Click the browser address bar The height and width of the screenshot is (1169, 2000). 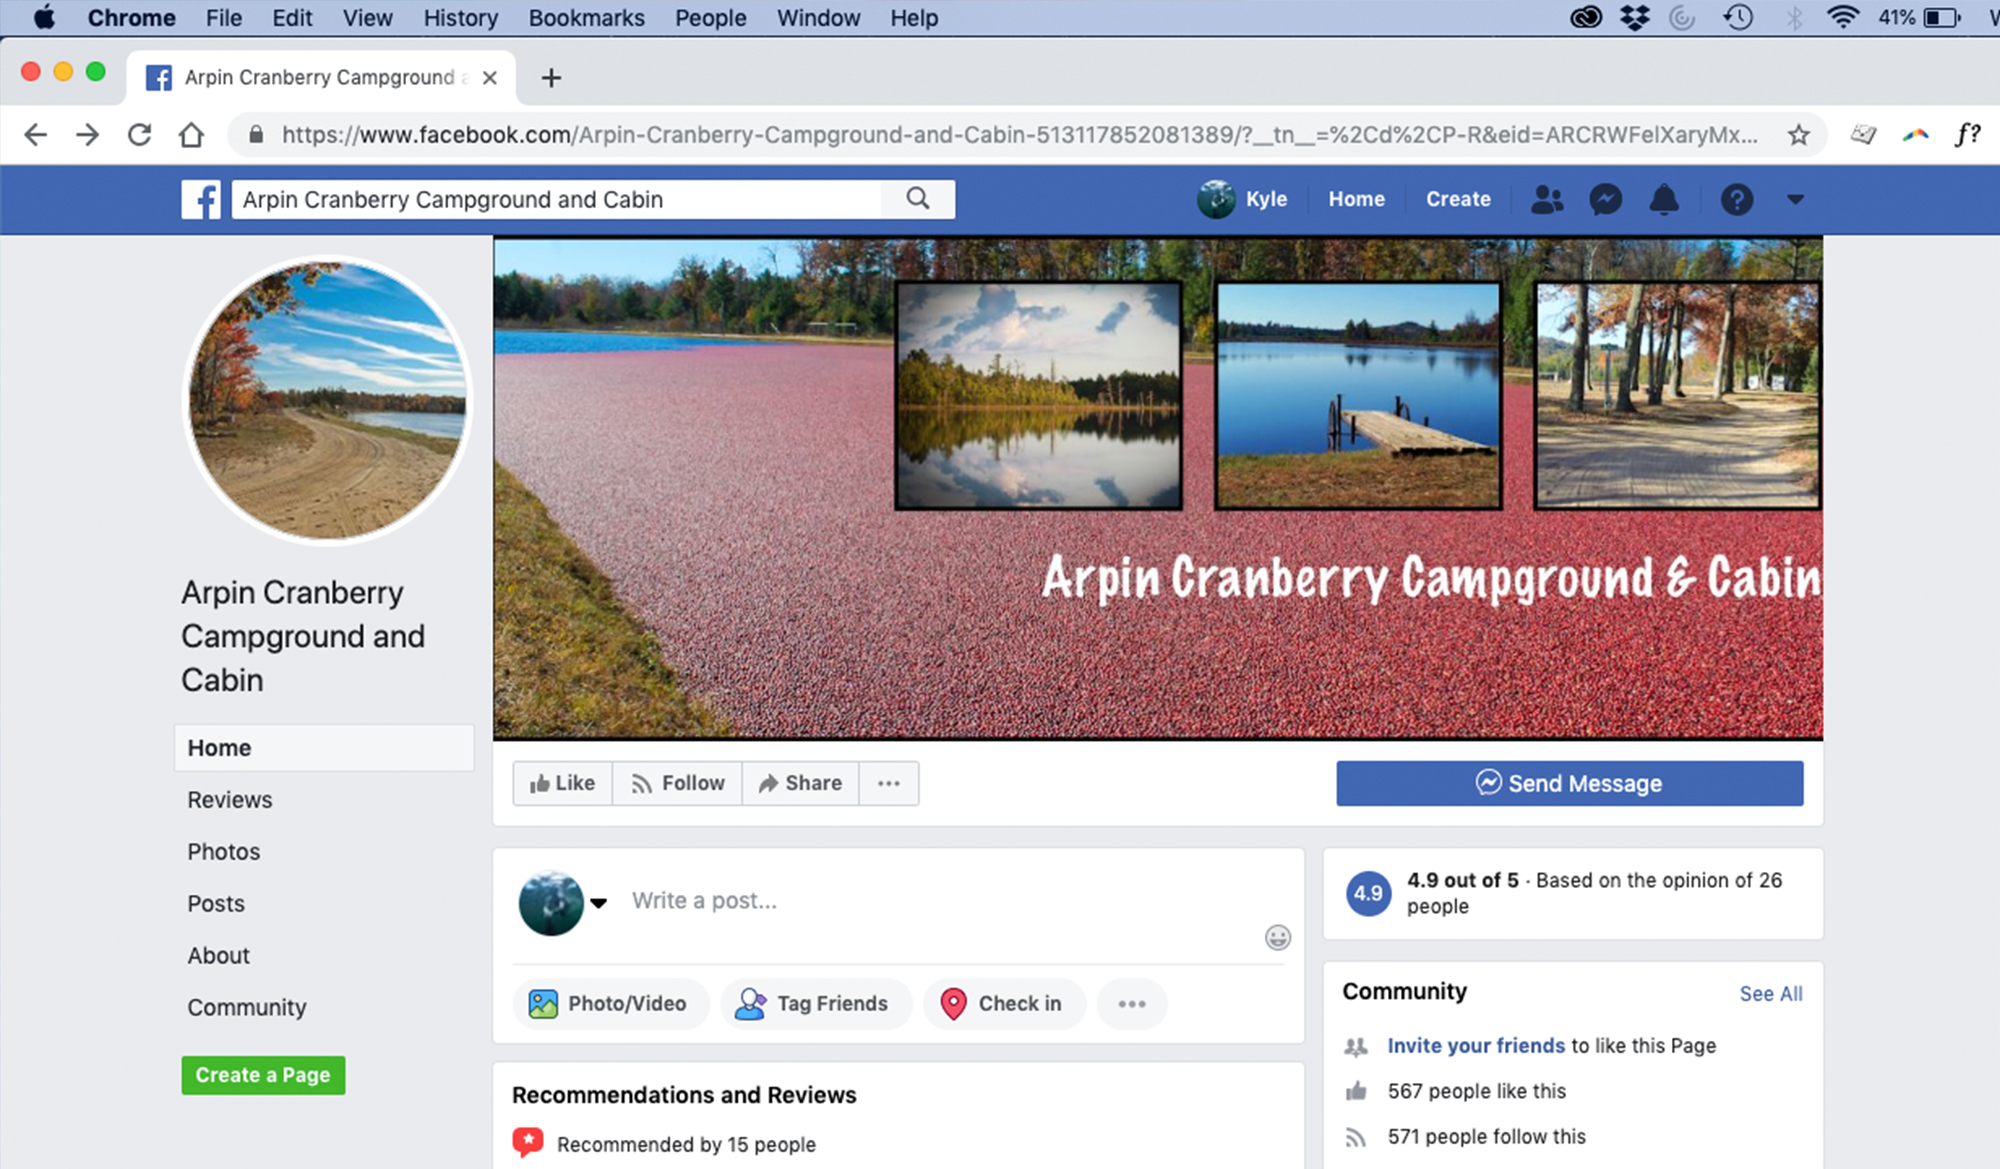pos(1018,135)
